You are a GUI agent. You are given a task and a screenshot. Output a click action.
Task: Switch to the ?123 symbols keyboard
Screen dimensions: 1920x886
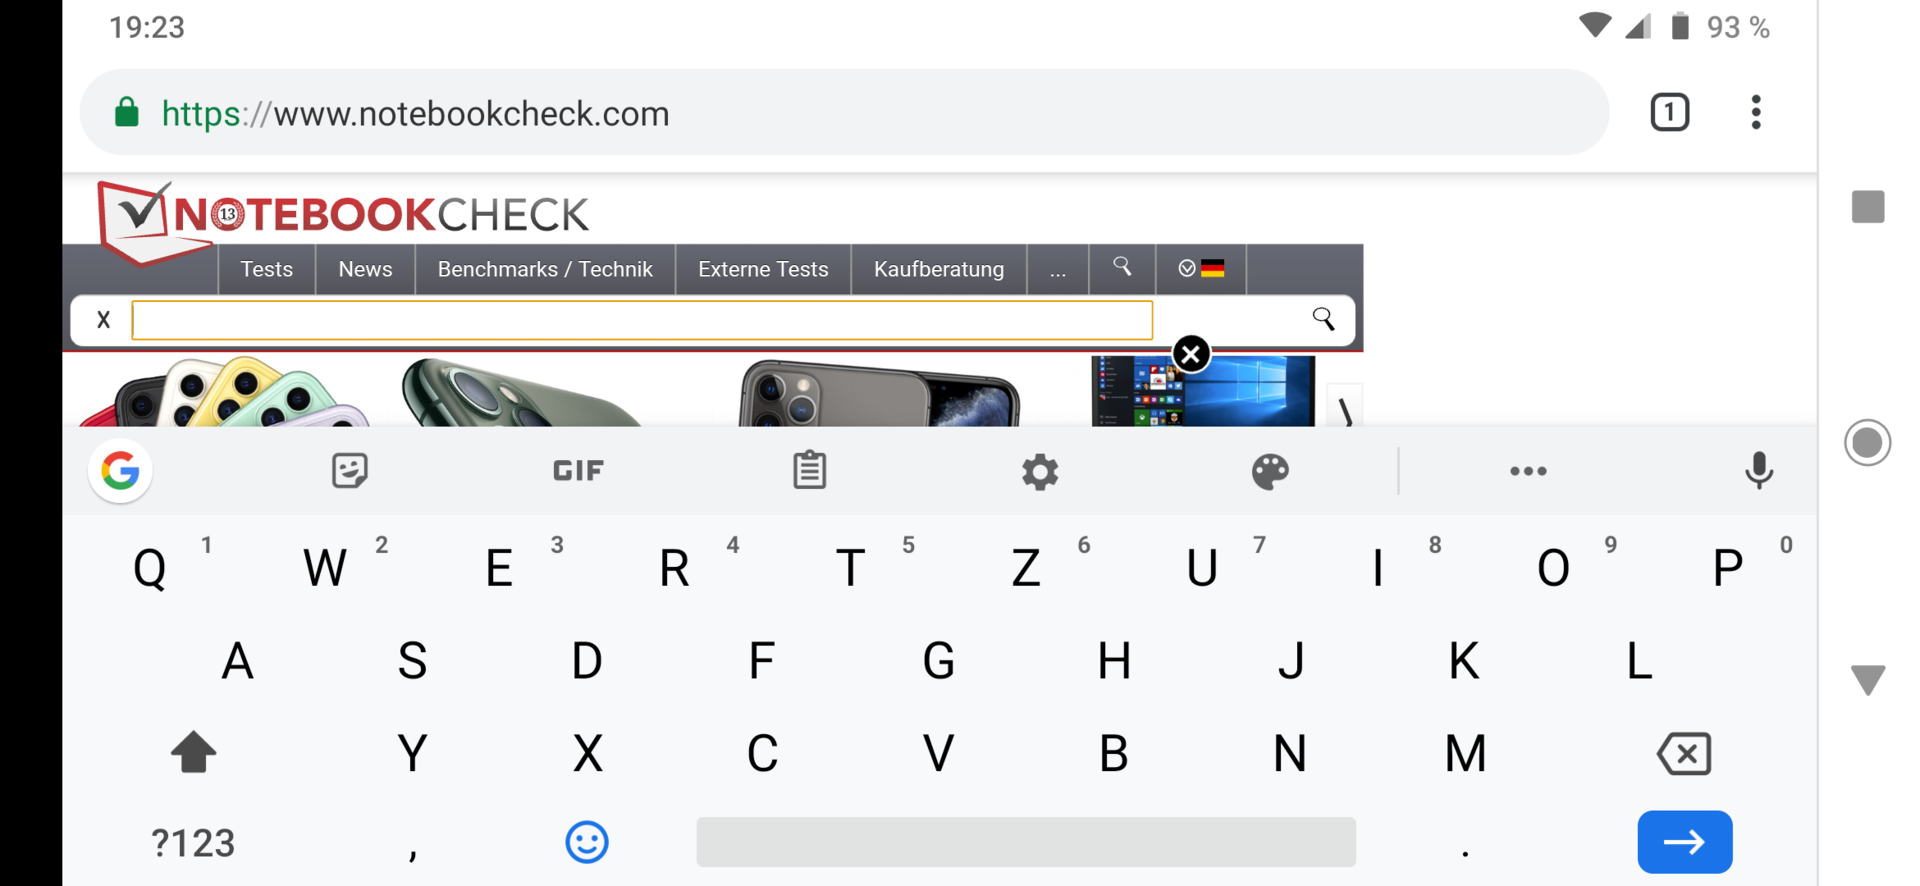coord(193,843)
